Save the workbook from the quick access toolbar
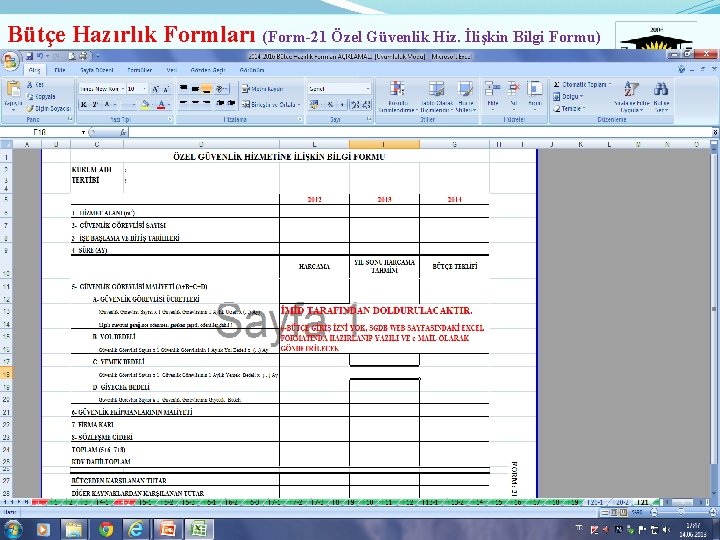 (30, 56)
